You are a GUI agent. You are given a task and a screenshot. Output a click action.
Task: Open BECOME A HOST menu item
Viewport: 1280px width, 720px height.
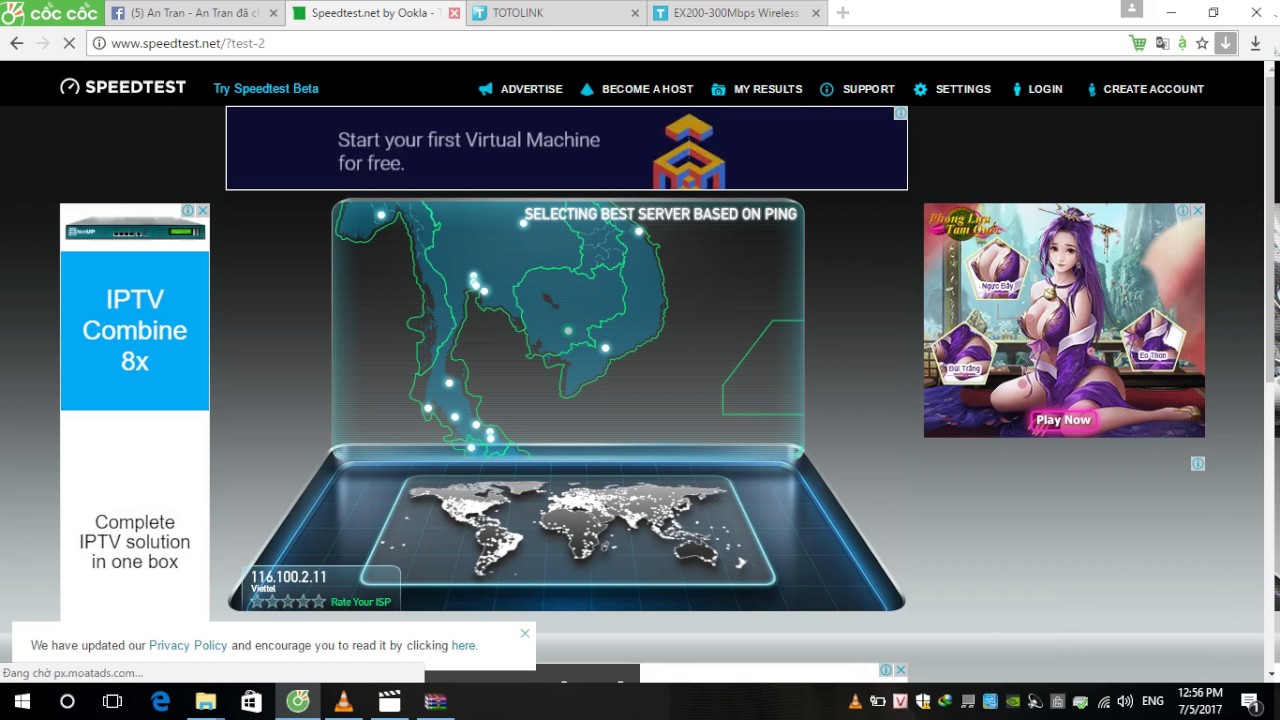click(636, 89)
